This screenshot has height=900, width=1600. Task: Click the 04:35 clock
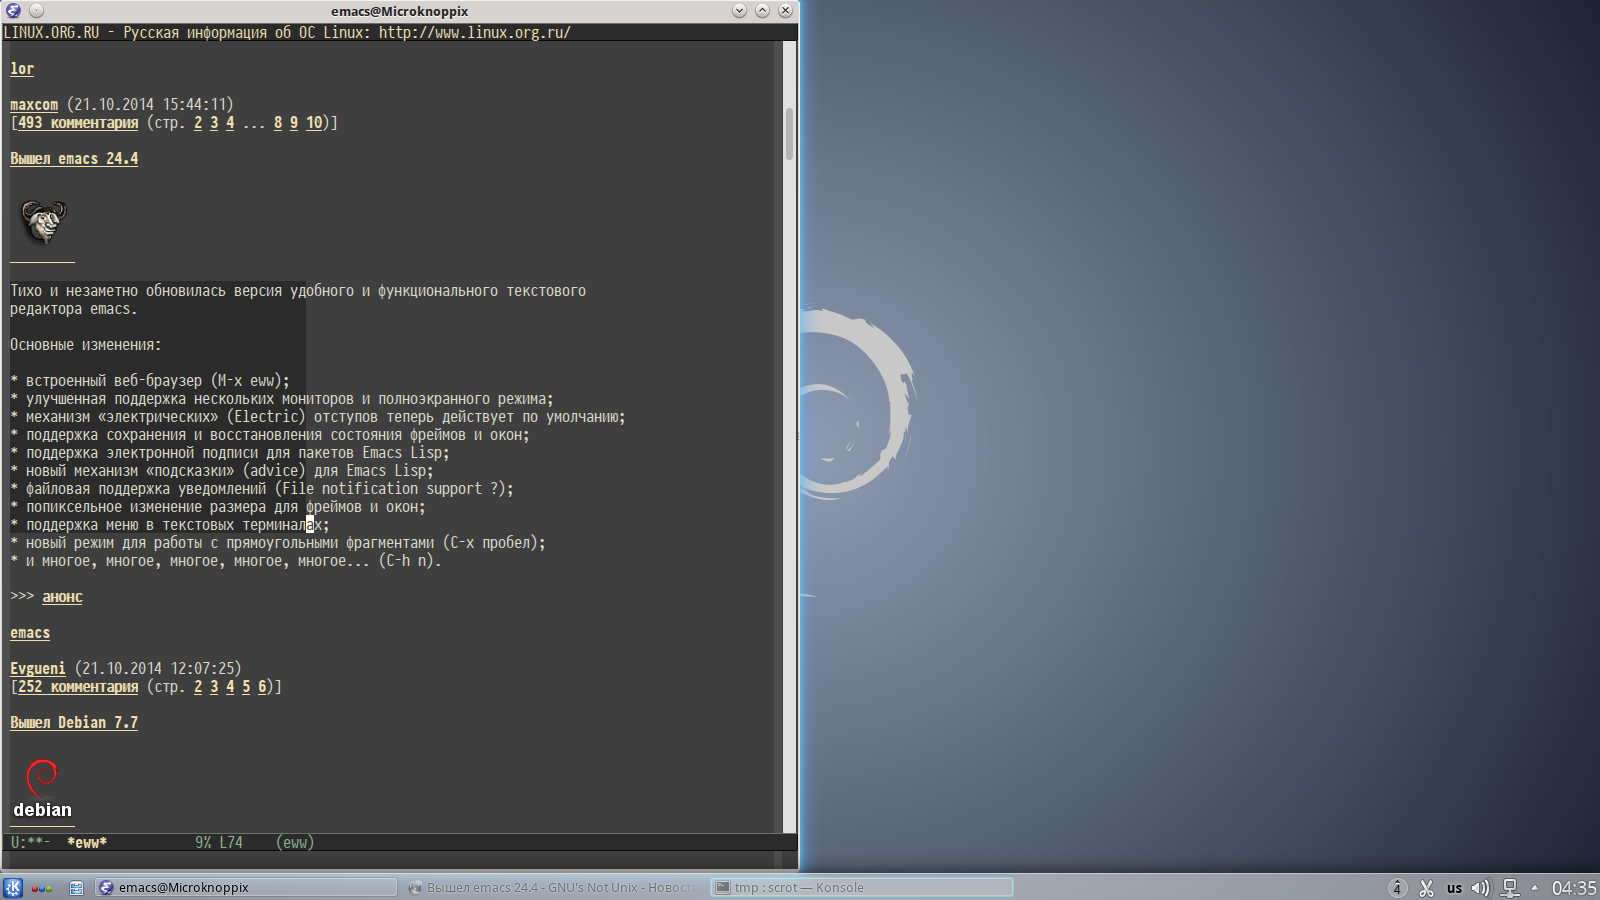pos(1574,888)
